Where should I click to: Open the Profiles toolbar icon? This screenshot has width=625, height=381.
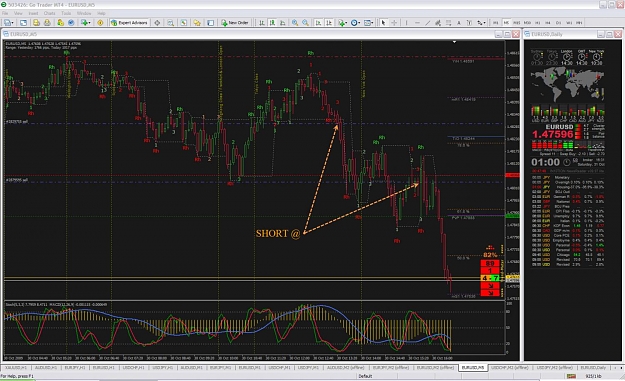(x=24, y=23)
